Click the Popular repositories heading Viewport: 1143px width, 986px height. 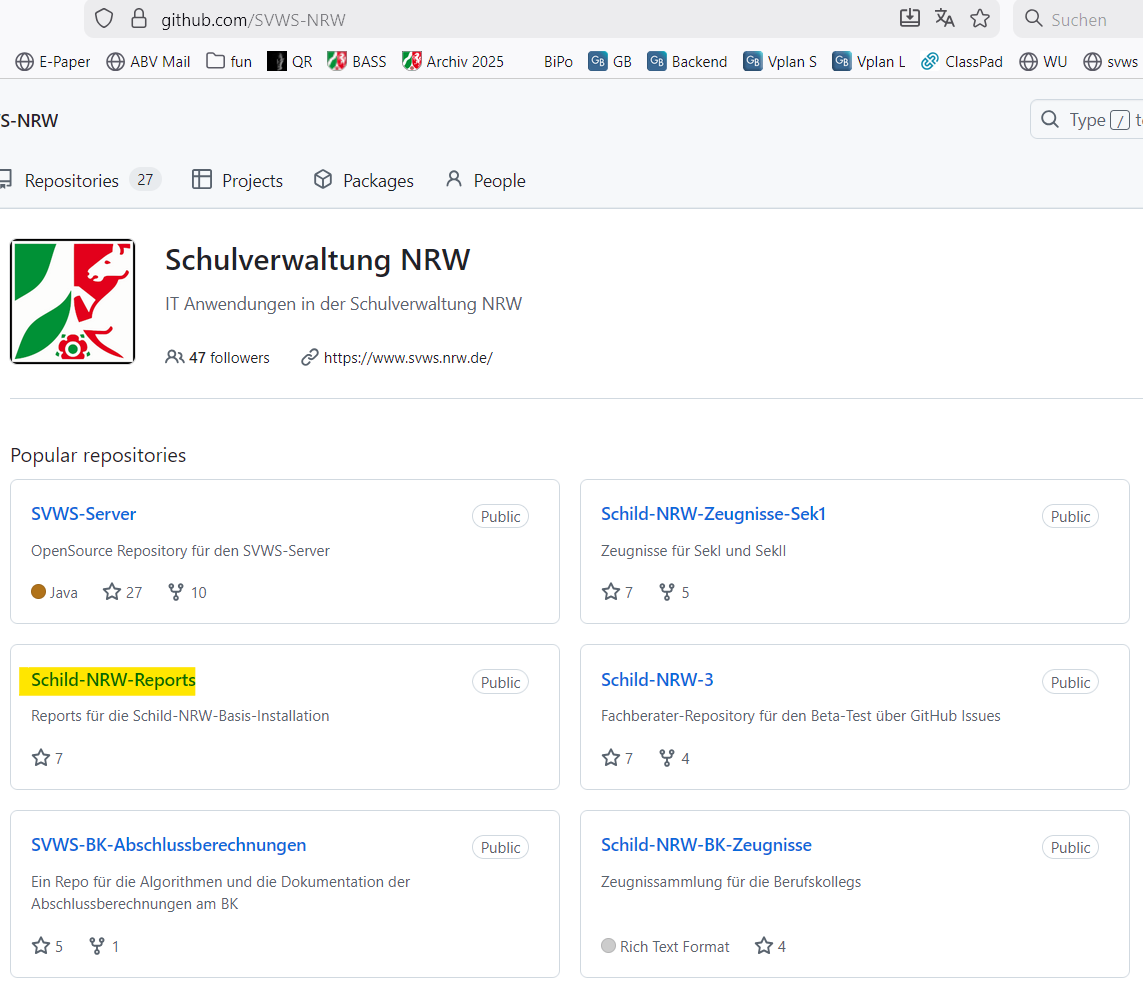pyautogui.click(x=98, y=455)
